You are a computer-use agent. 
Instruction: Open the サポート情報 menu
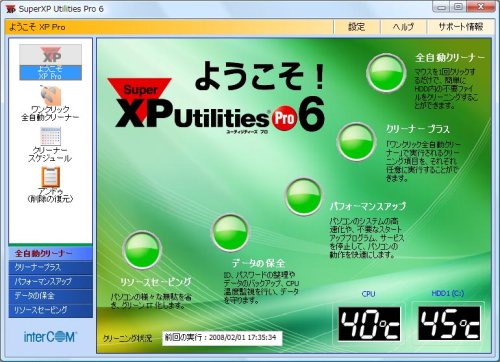click(x=461, y=27)
